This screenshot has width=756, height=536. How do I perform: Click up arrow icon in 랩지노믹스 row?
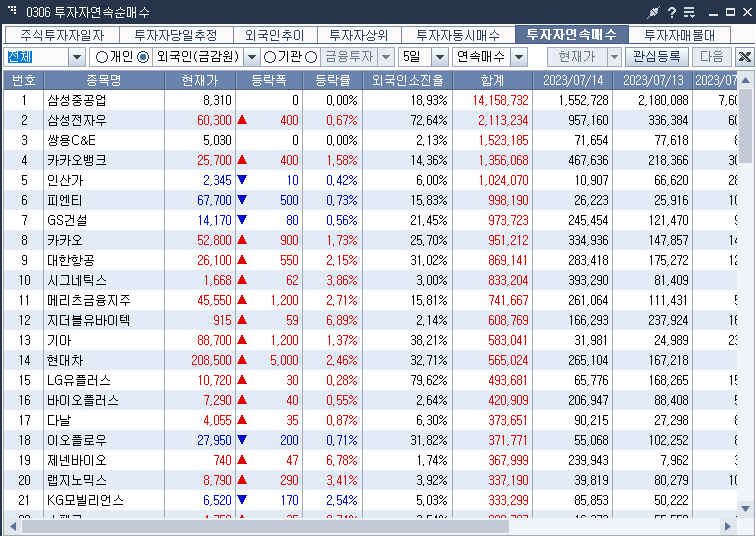[x=242, y=480]
